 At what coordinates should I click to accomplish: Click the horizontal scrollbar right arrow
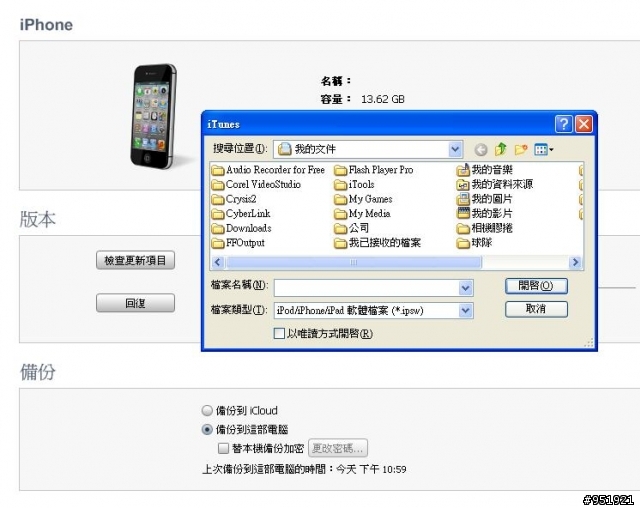(576, 262)
